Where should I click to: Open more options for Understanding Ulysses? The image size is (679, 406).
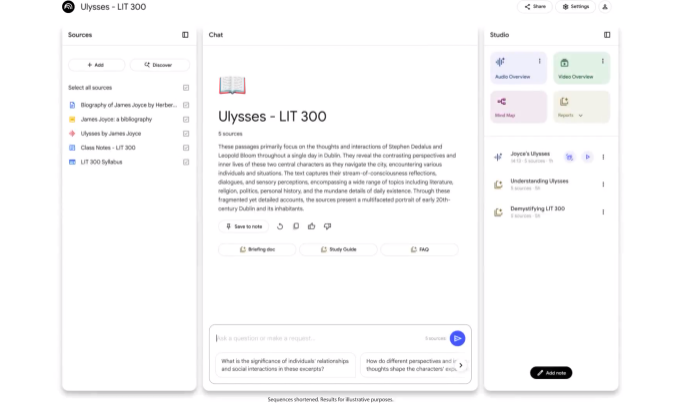603,184
